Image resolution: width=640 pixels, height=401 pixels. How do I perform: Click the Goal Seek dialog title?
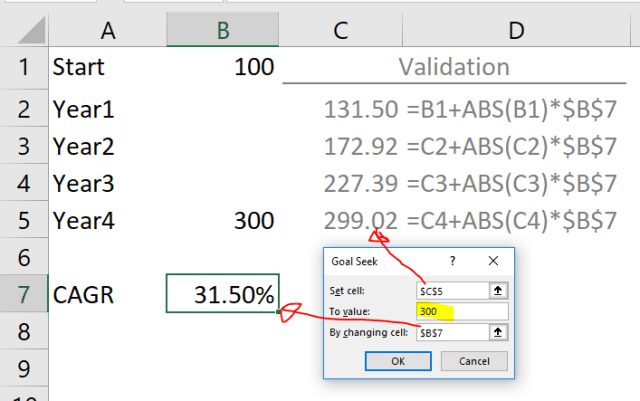tap(354, 261)
